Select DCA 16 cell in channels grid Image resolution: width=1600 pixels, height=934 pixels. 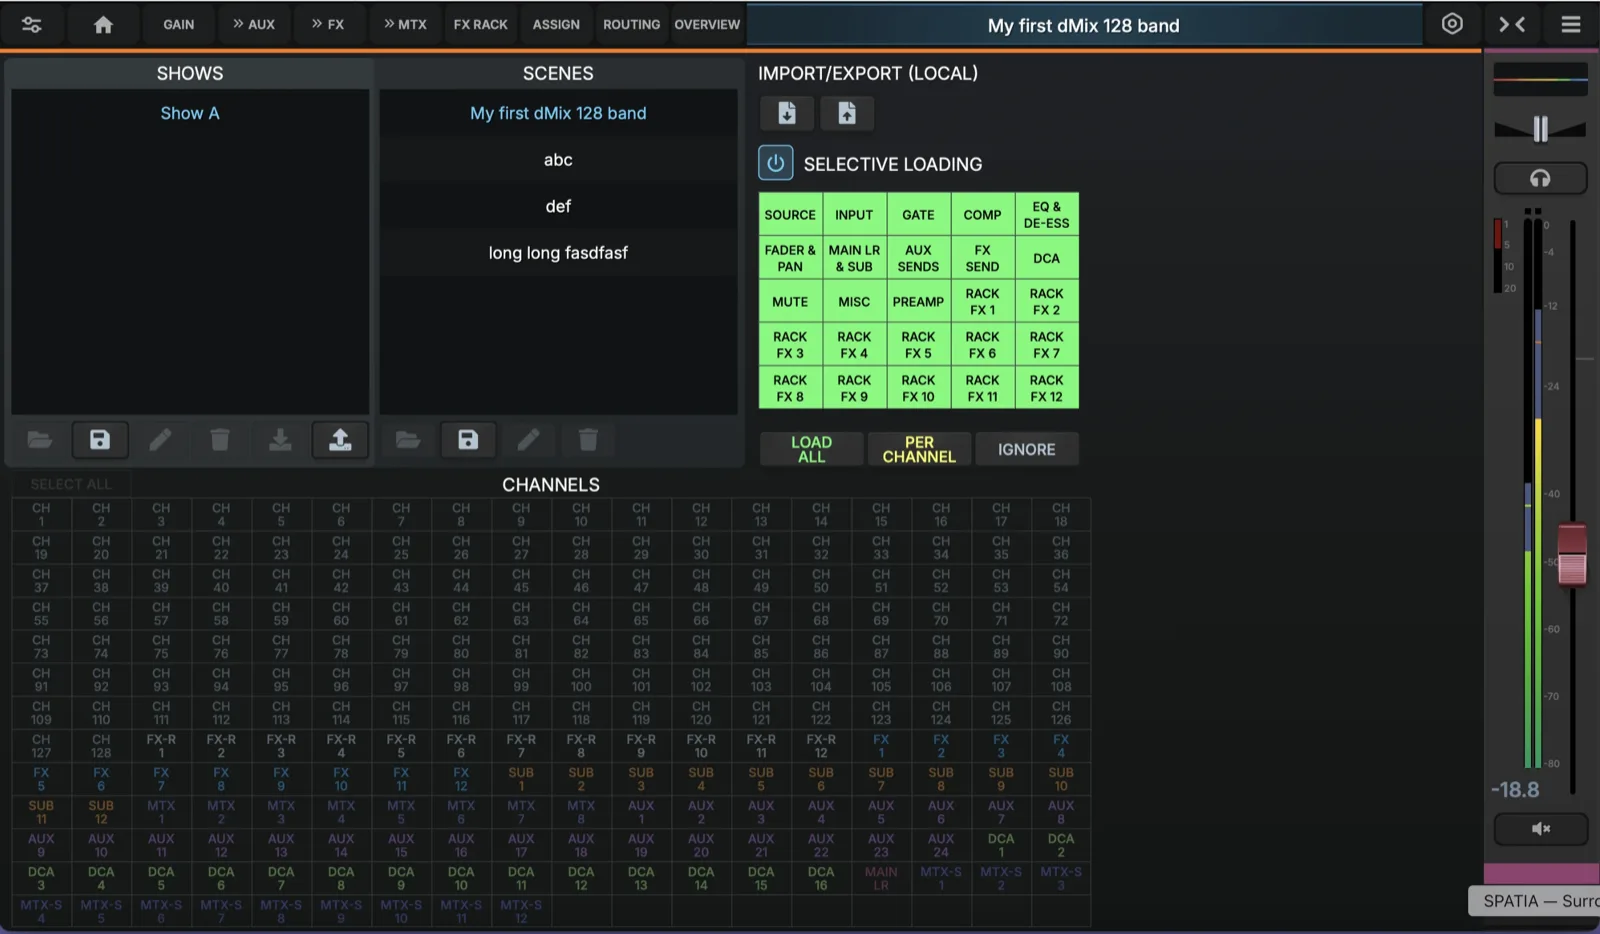821,878
